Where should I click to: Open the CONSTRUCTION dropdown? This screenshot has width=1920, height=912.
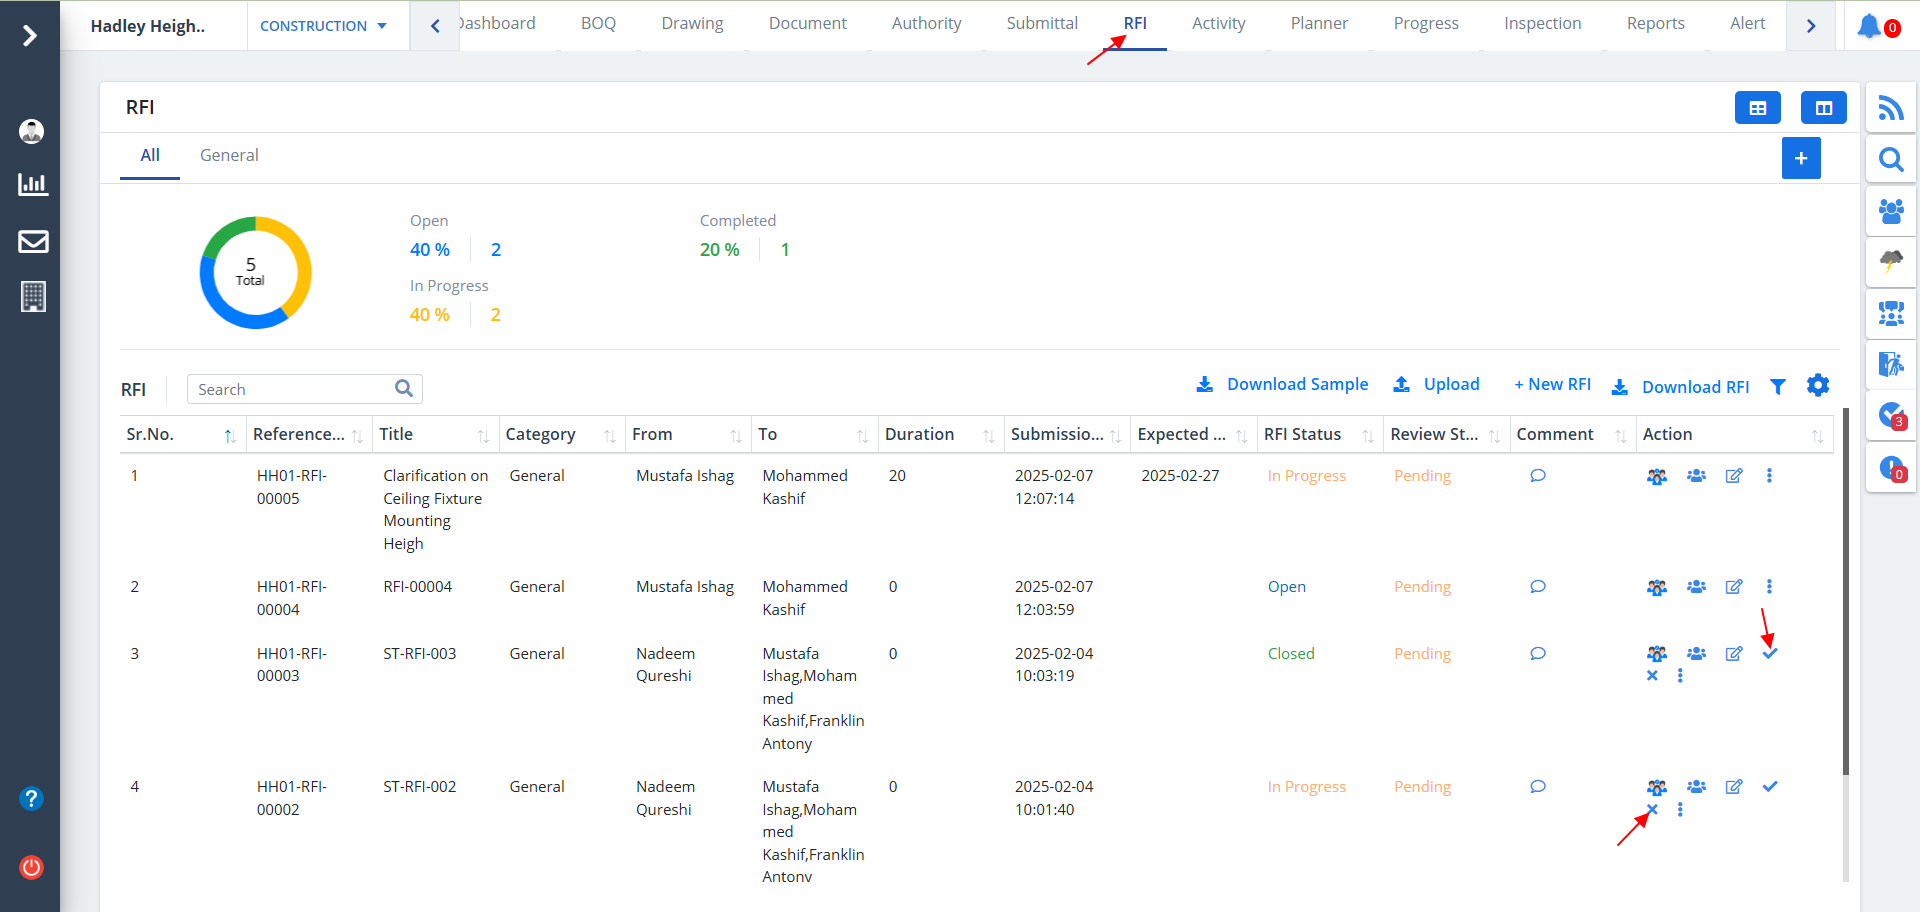(323, 26)
